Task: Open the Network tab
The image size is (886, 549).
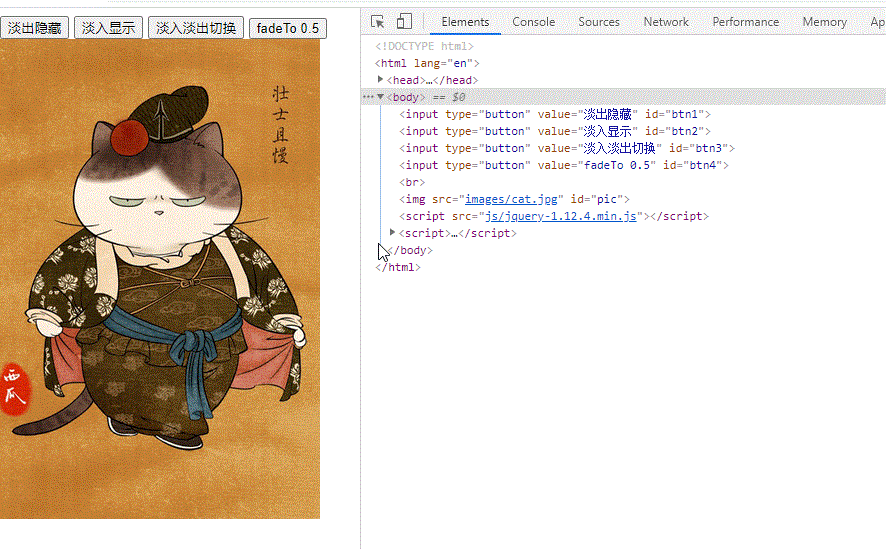Action: coord(666,22)
